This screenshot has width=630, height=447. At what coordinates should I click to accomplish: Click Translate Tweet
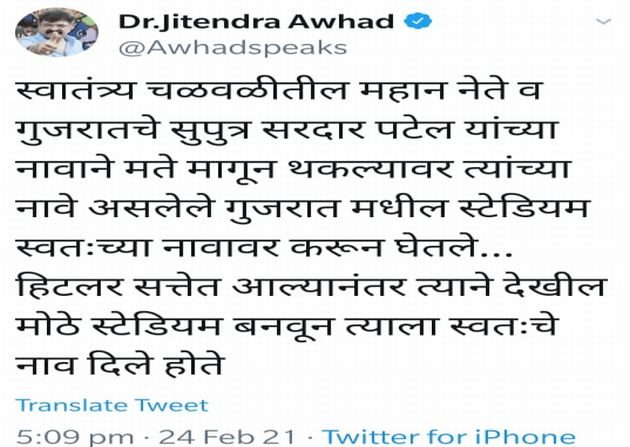[112, 405]
